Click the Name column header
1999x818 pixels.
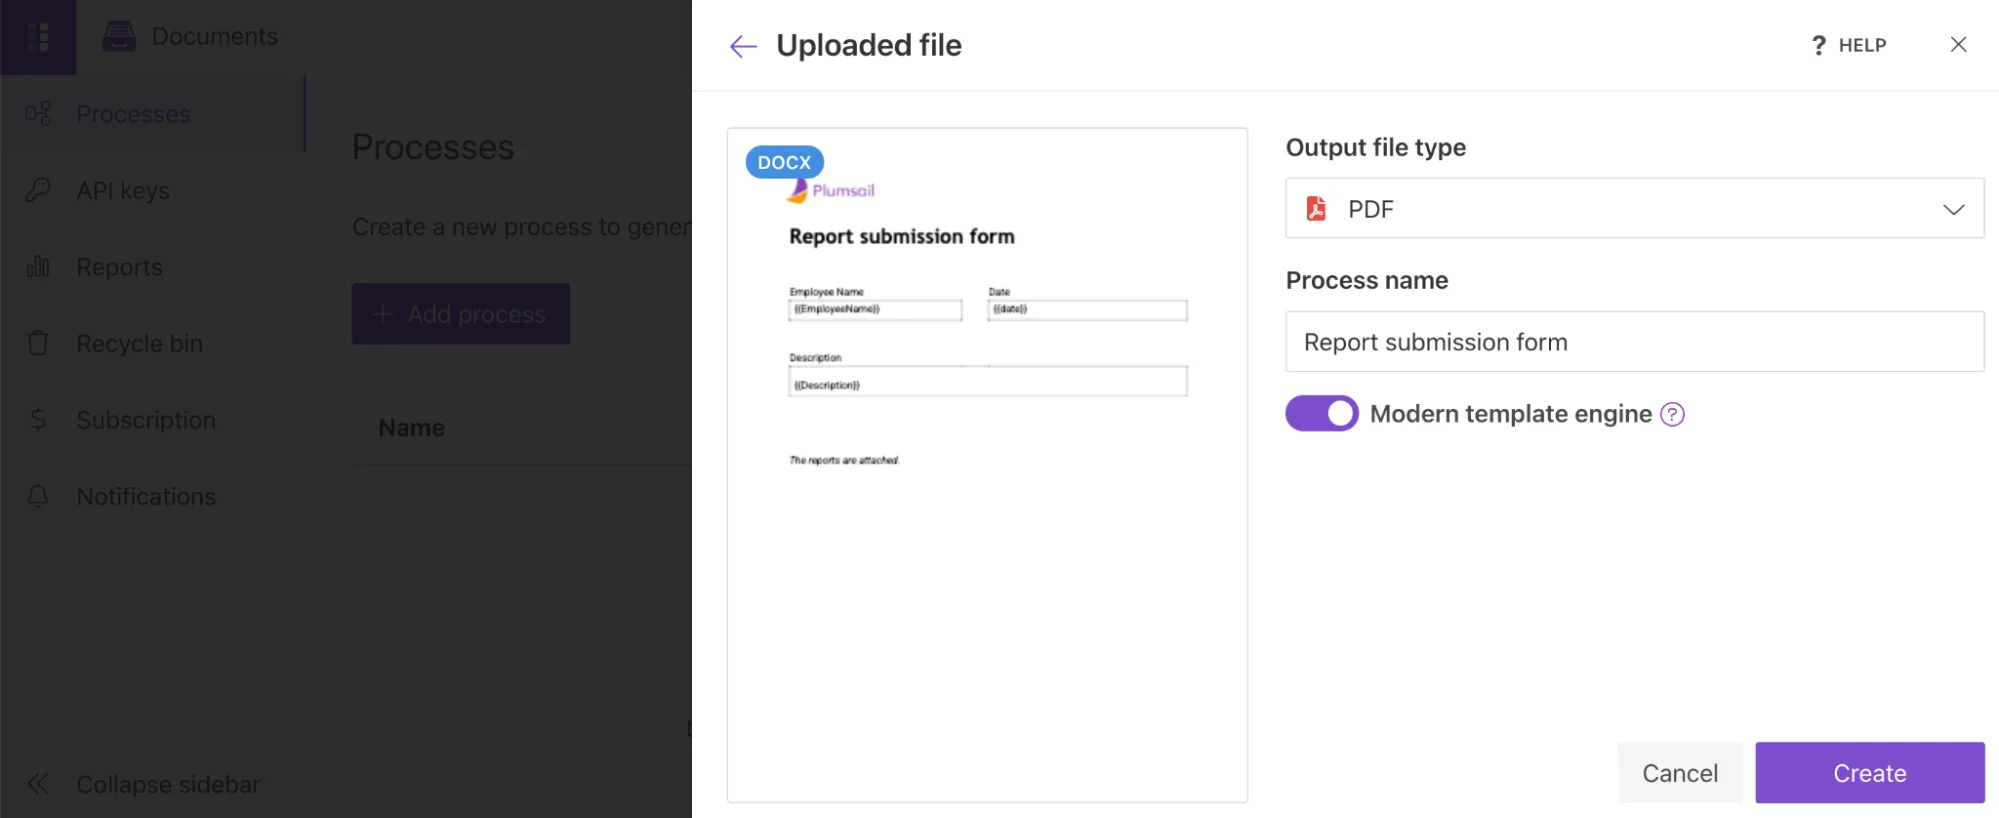(x=411, y=428)
